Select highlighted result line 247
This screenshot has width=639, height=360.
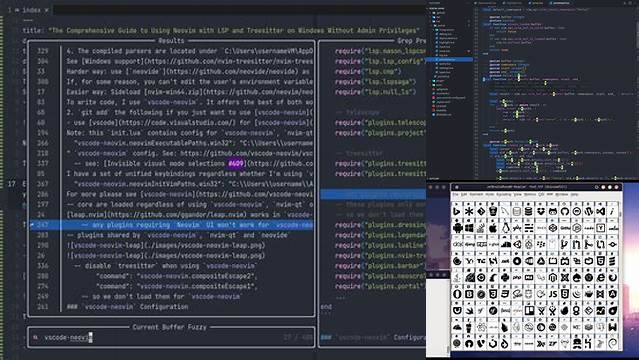click(171, 225)
